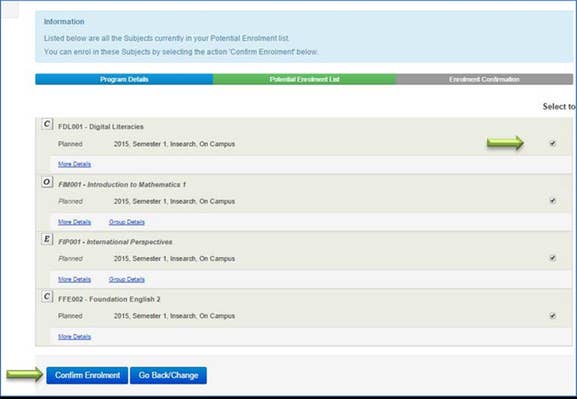Click the Planned status under FDL001
Viewport: 577px width, 399px height.
(70, 144)
